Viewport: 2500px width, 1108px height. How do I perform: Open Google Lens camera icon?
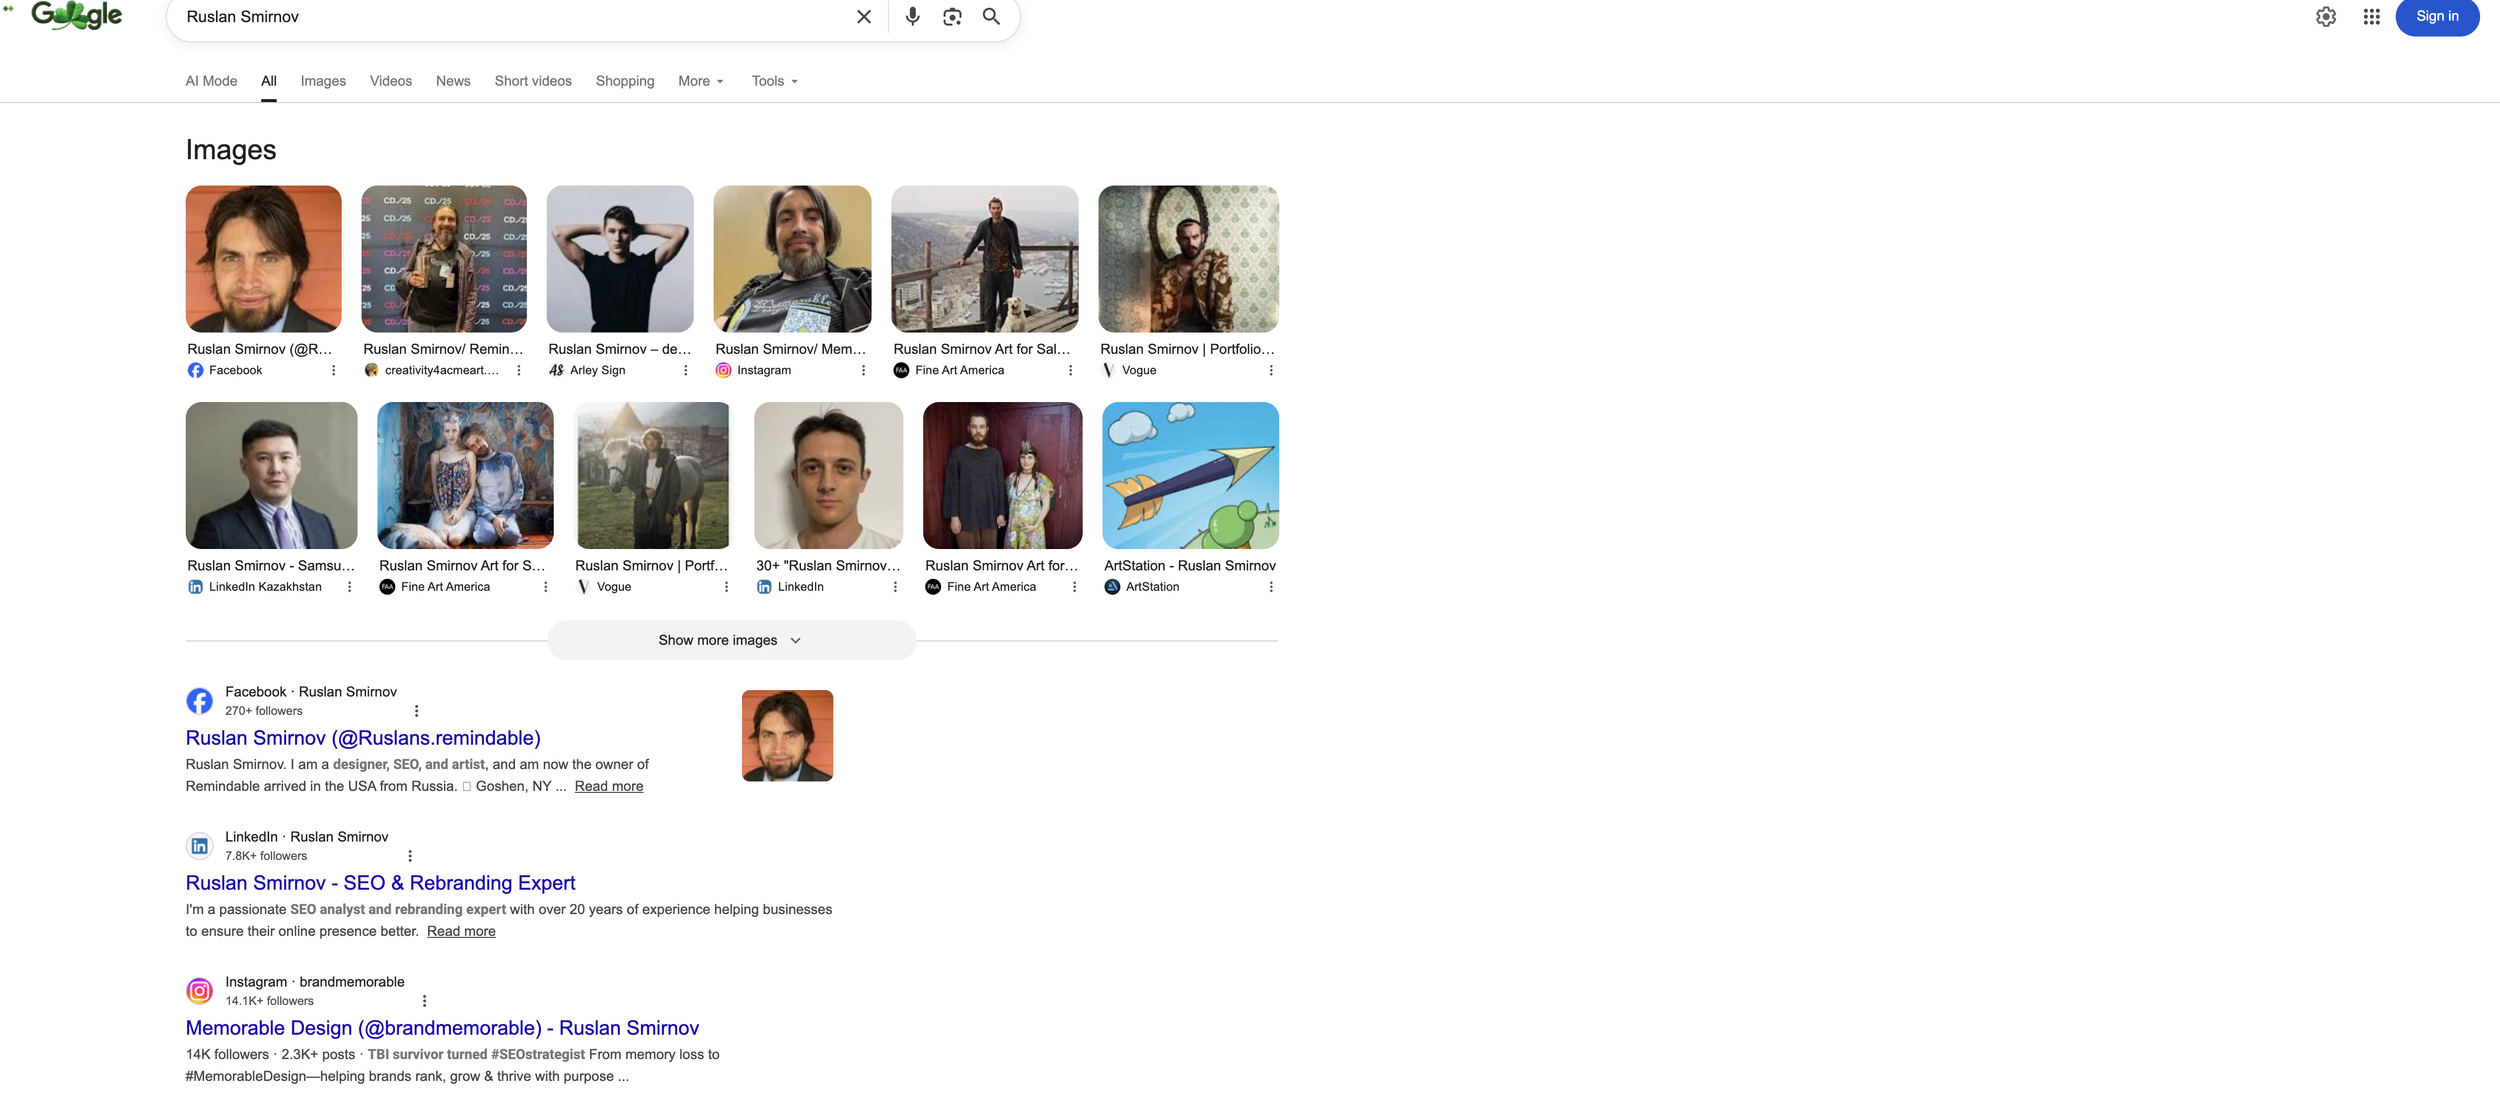951,16
